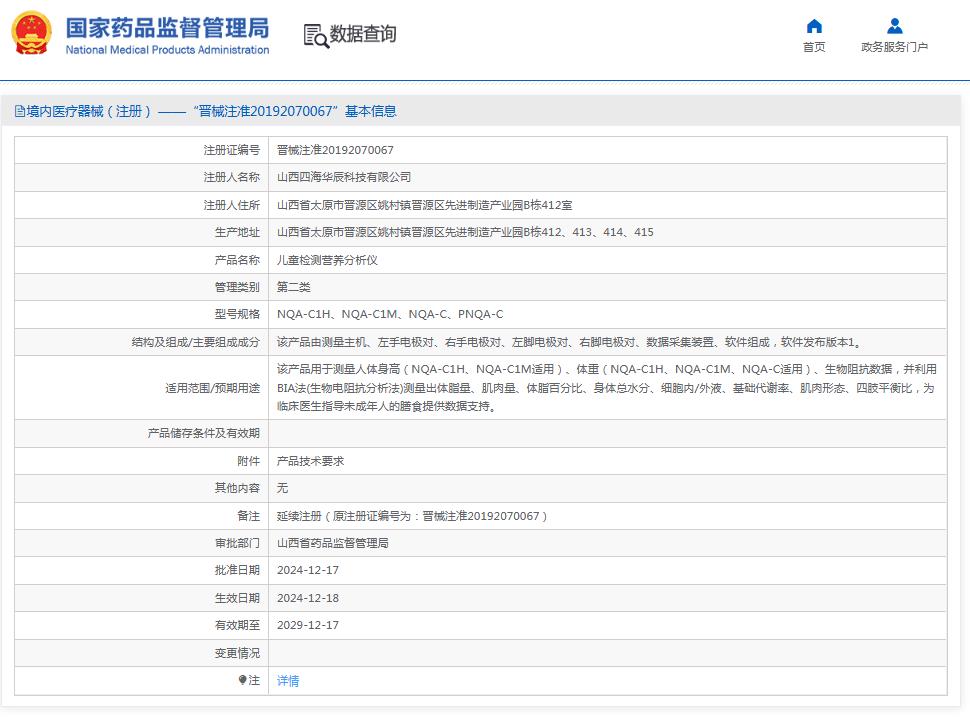Select the 首页 navigation item

click(x=813, y=46)
